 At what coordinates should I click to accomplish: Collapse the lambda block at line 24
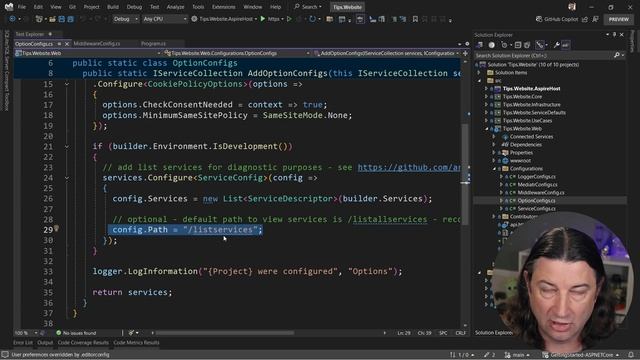click(67, 178)
